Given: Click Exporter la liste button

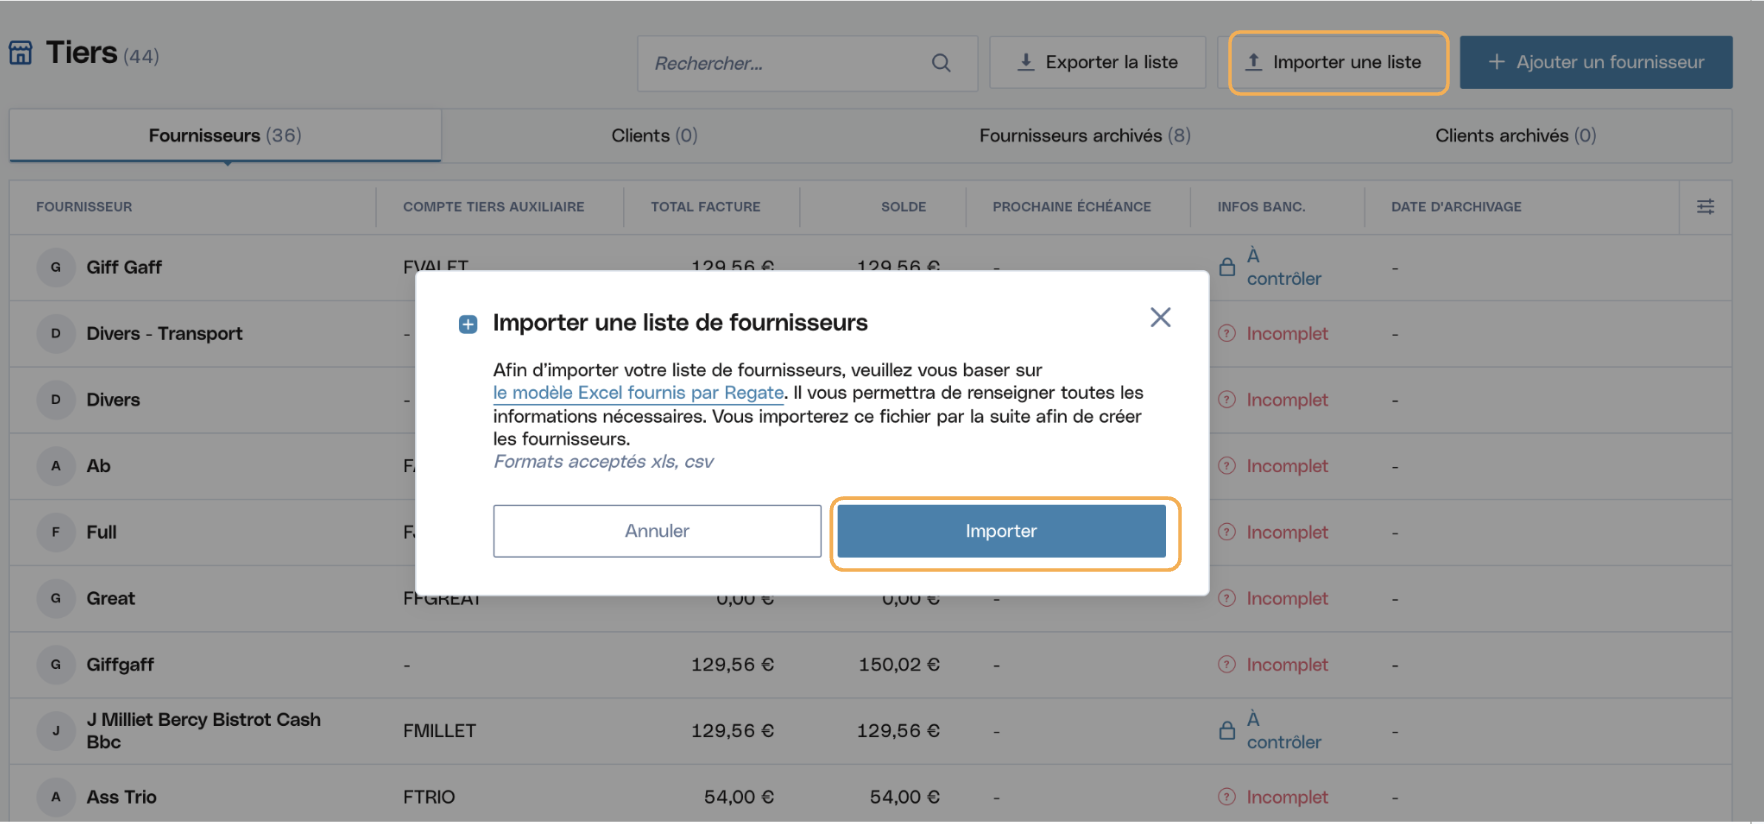Looking at the screenshot, I should click(x=1097, y=62).
